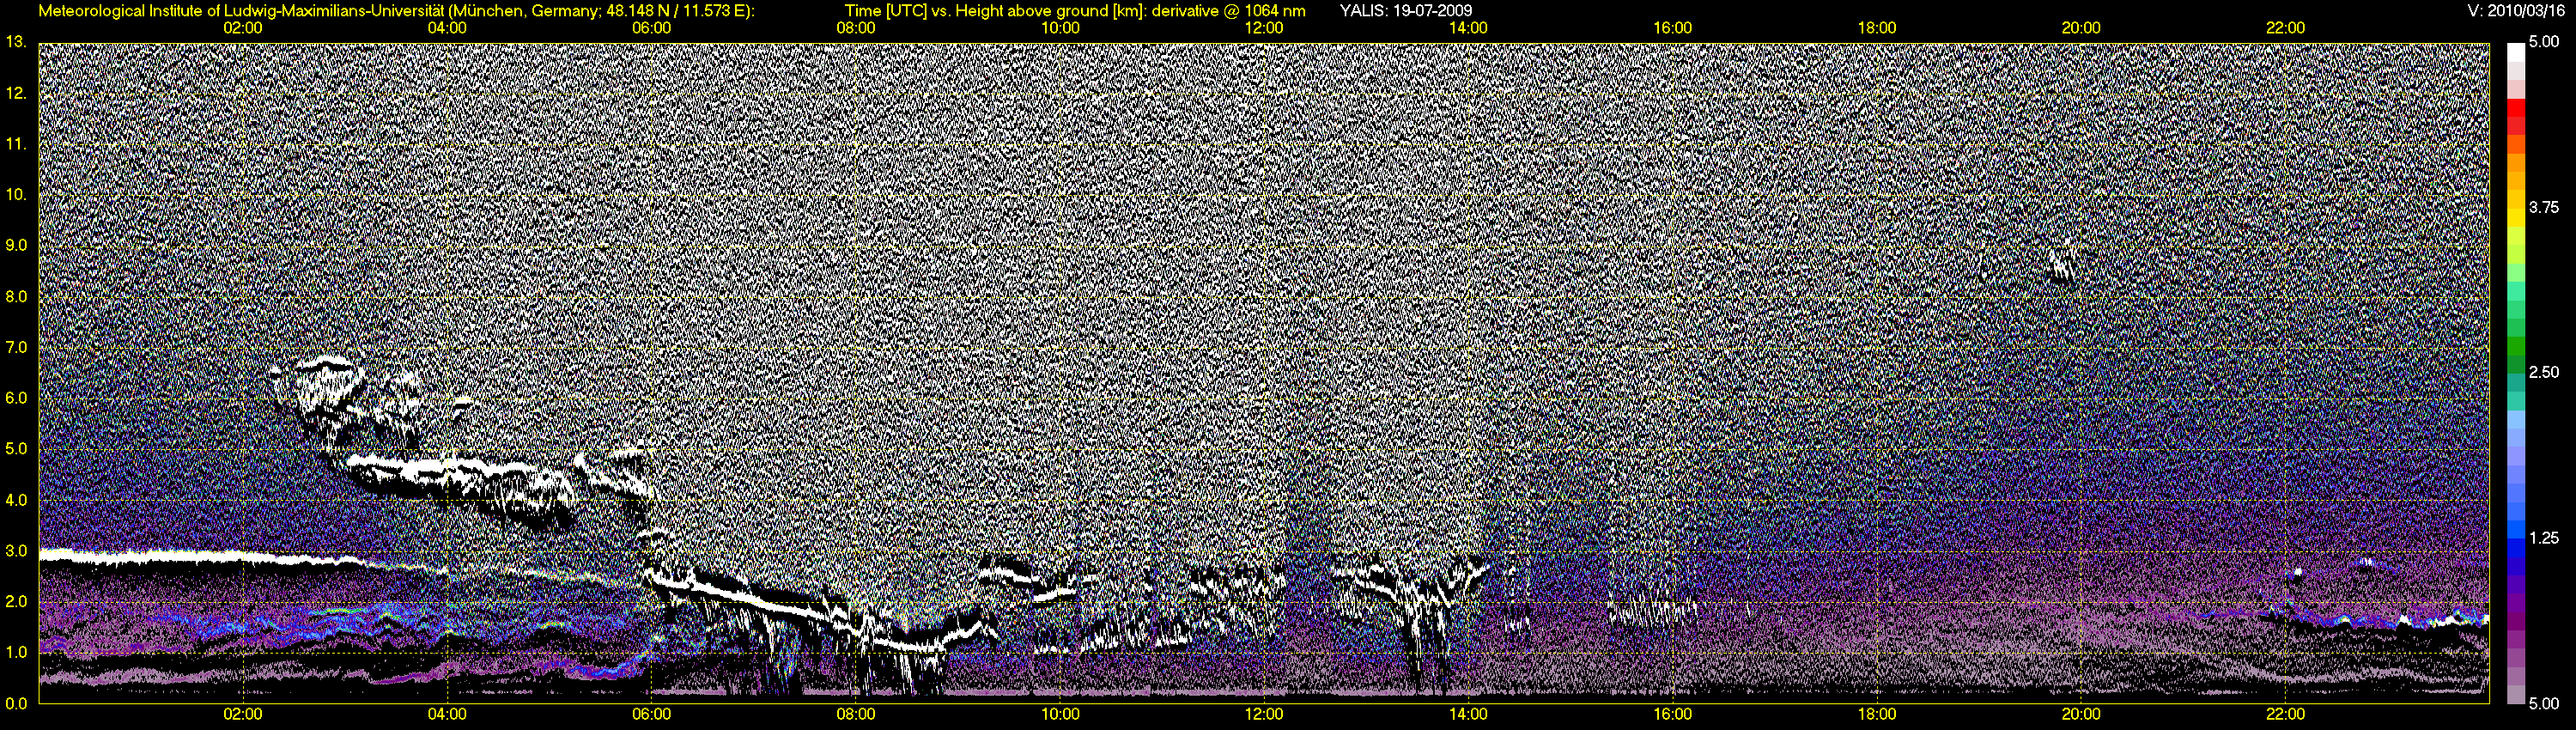Viewport: 2576px width, 730px height.
Task: Click the 1.25 colorbar value
Action: [2544, 538]
